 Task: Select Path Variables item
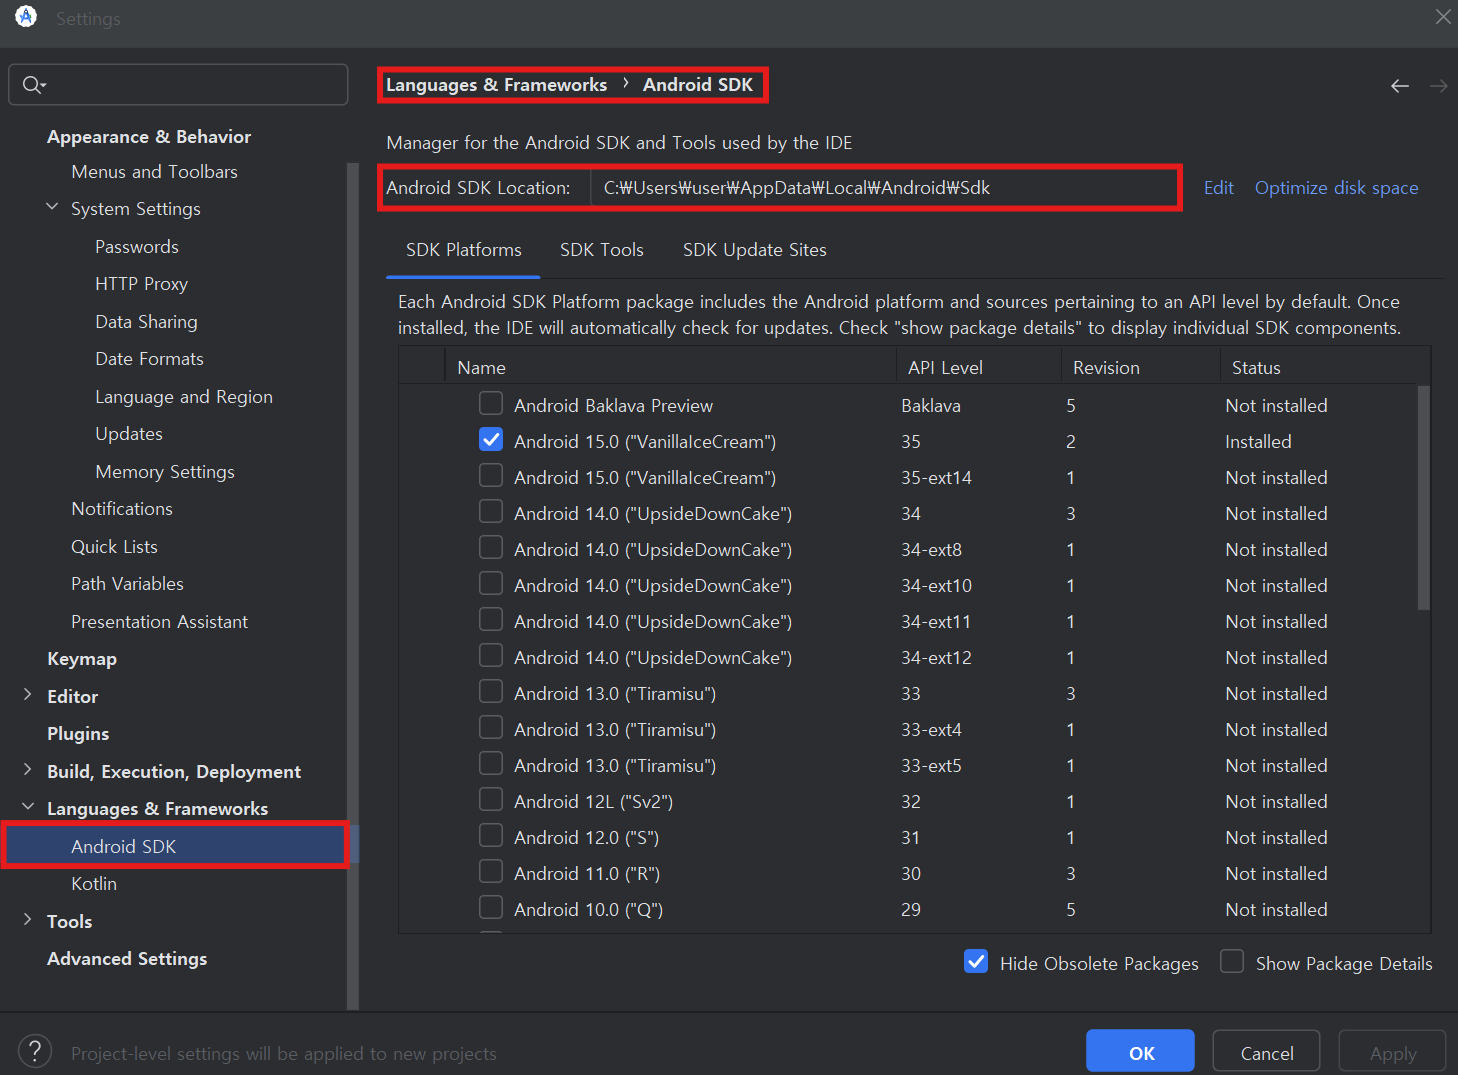[127, 584]
